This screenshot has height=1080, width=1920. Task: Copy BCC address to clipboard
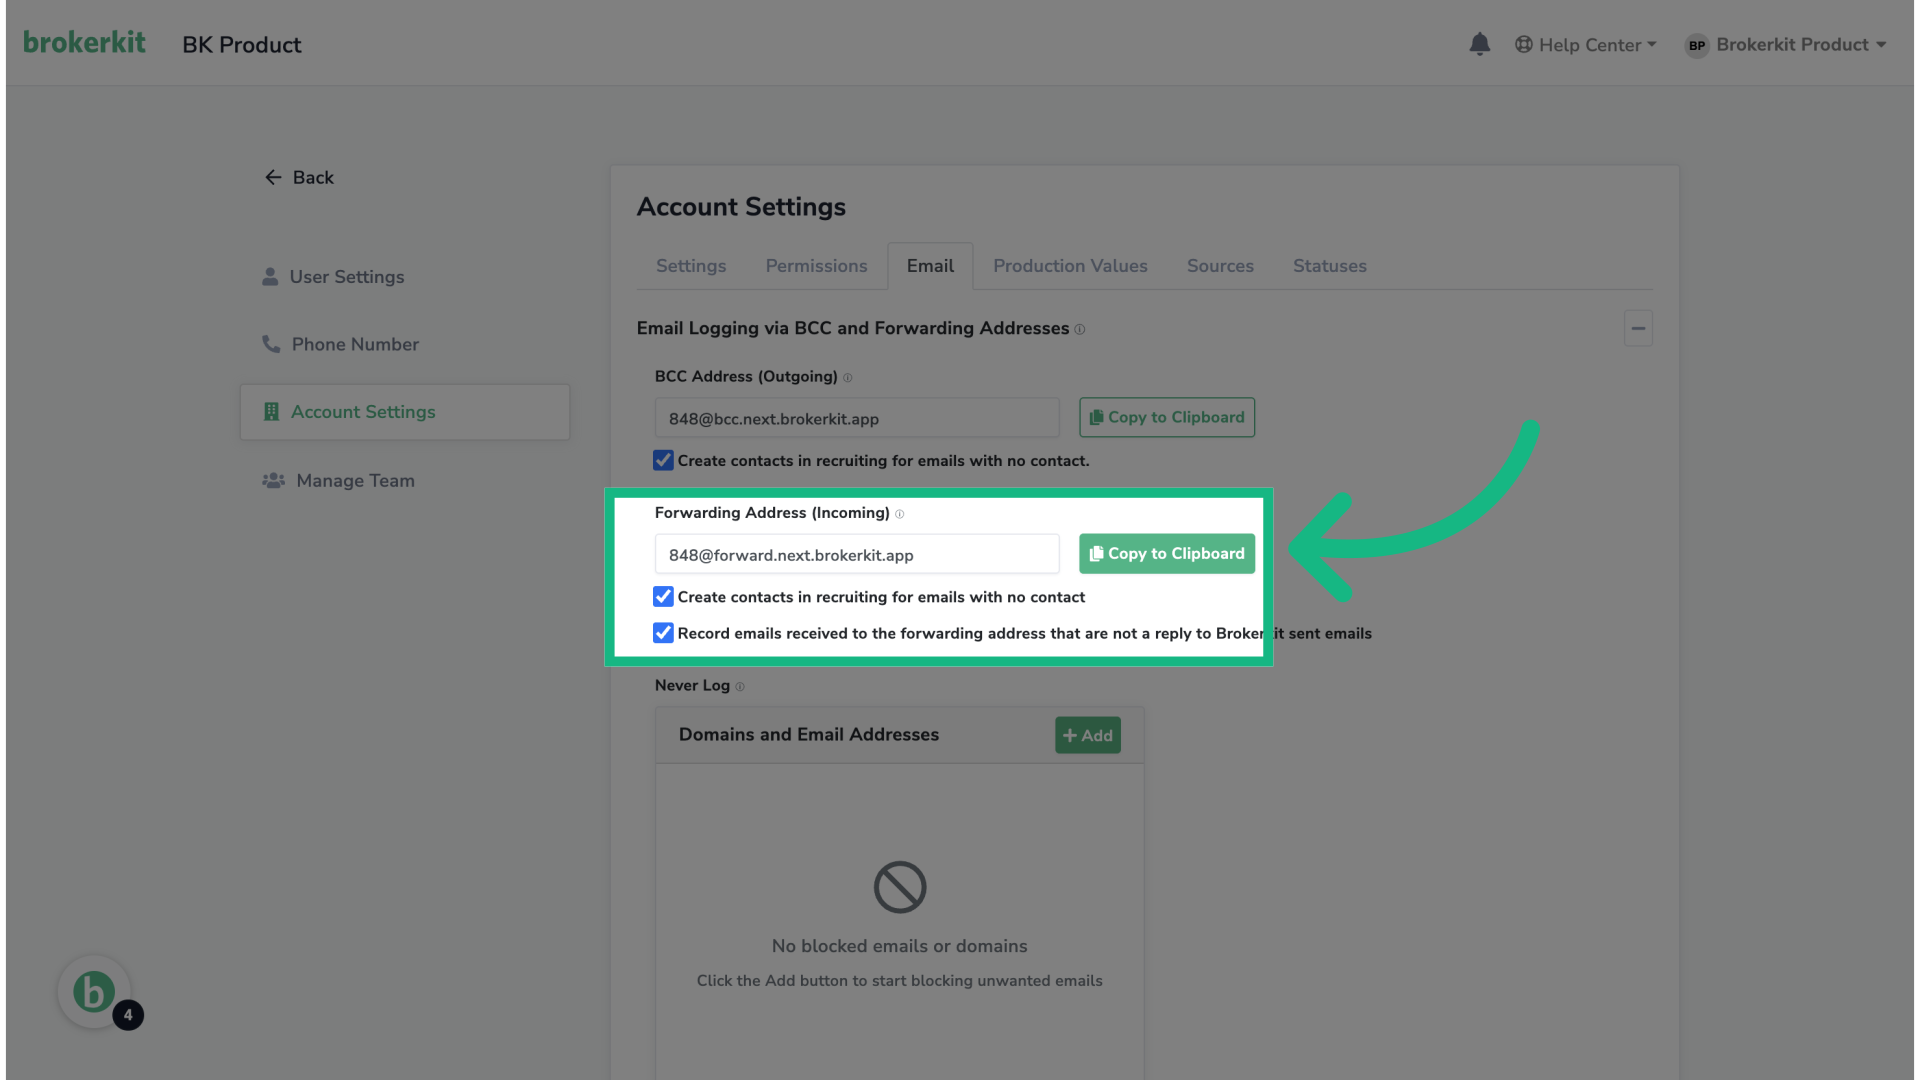[x=1167, y=417]
